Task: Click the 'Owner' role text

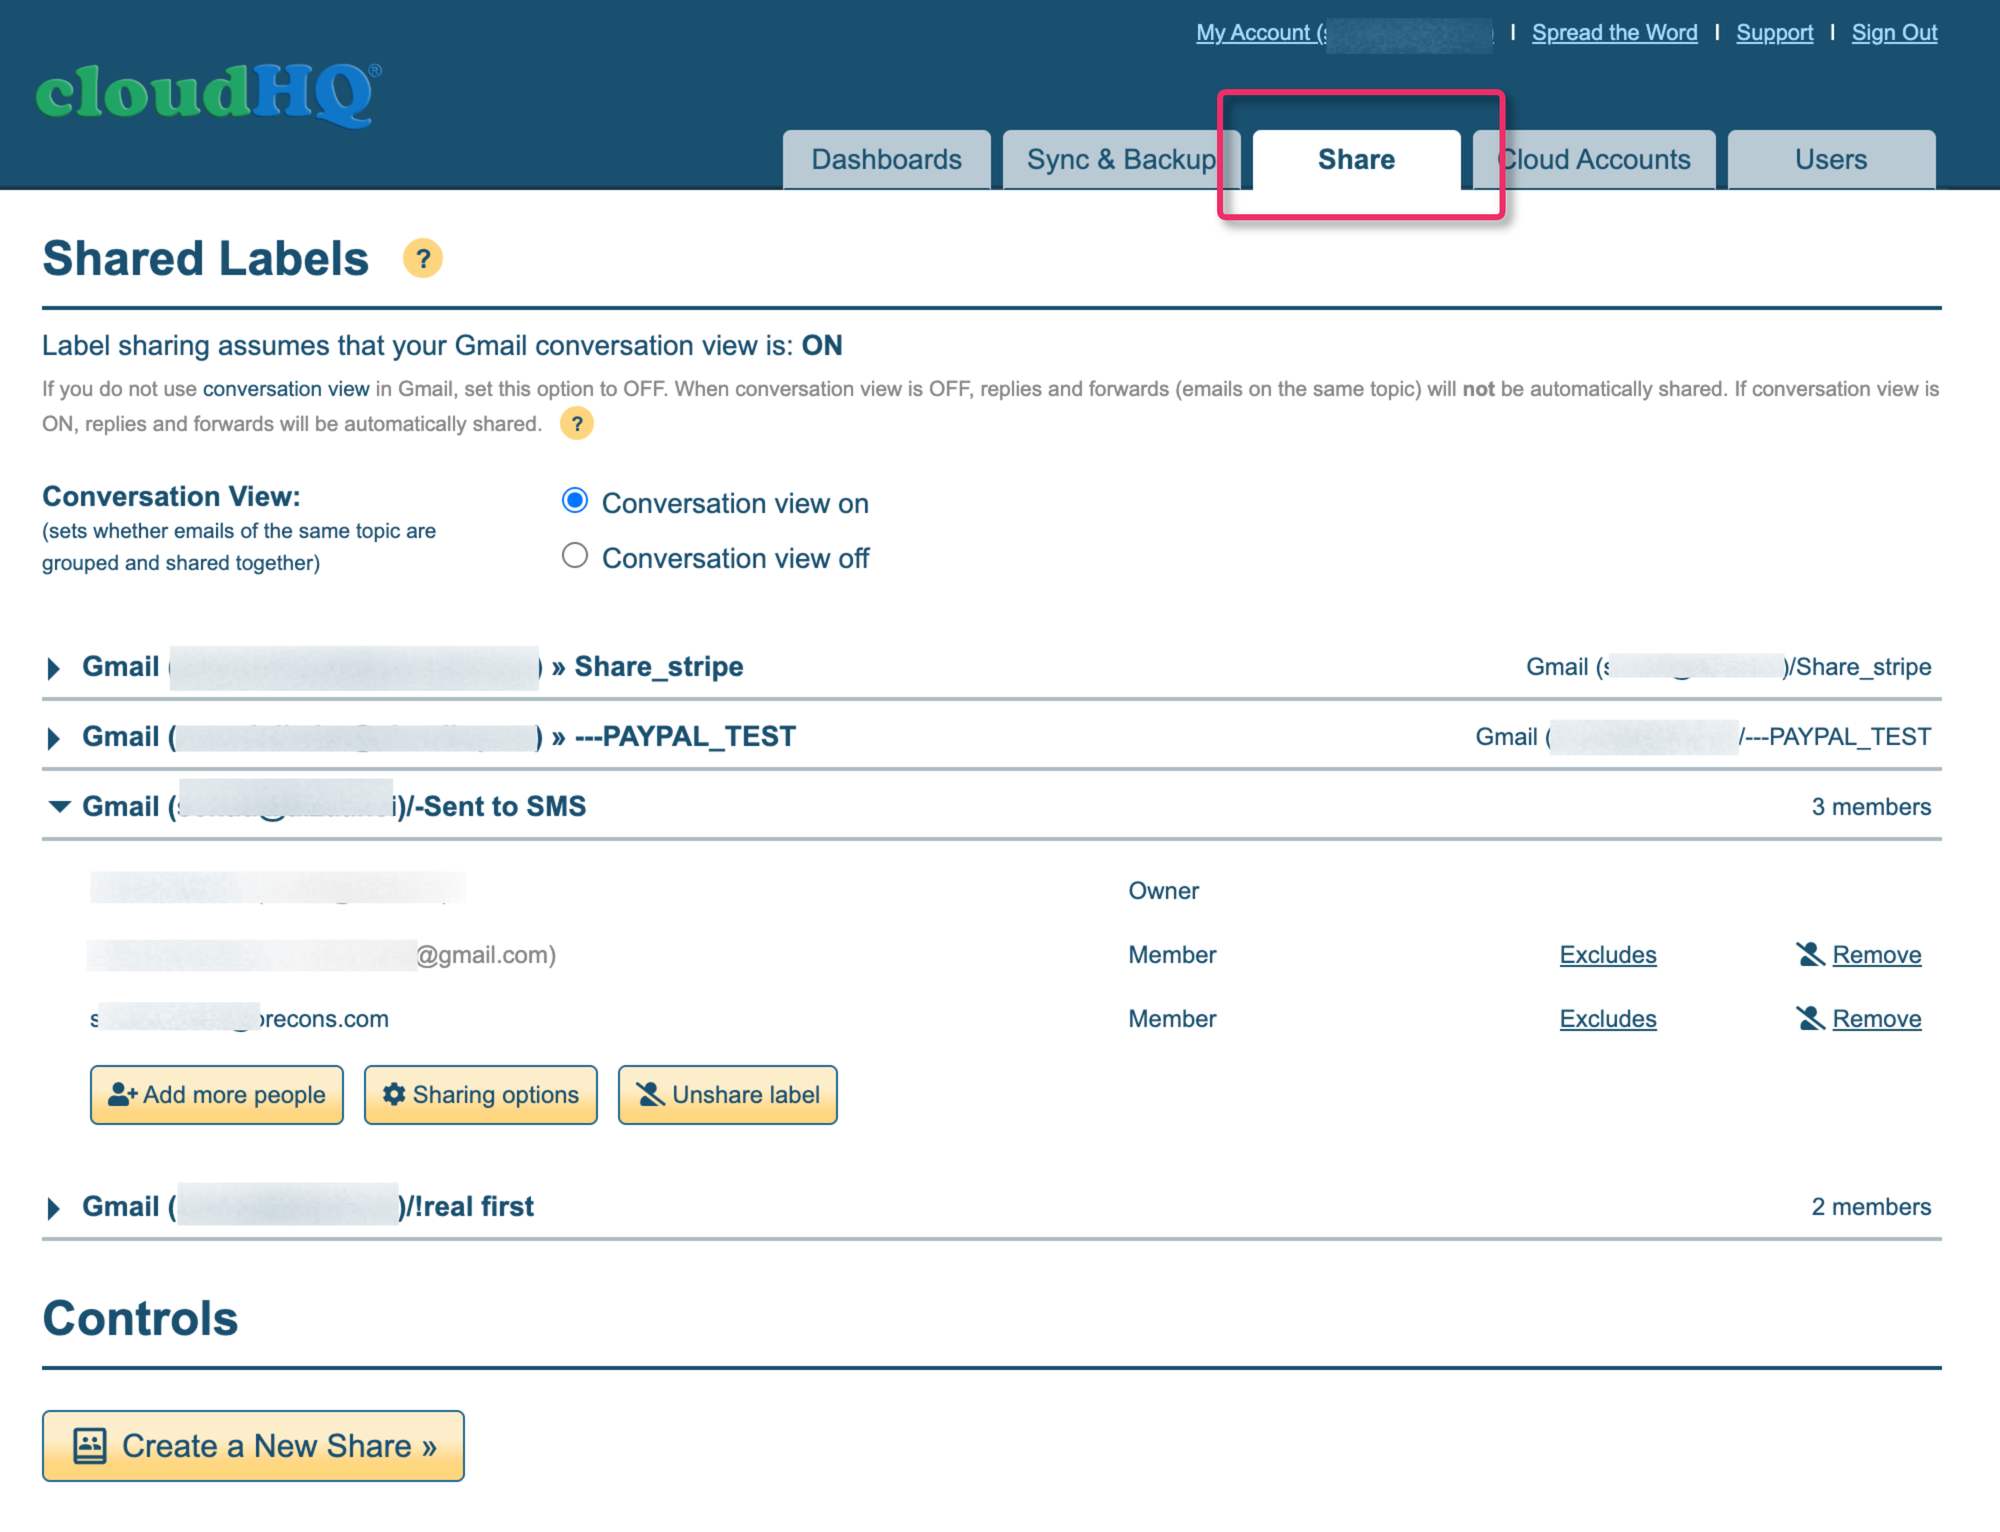Action: 1163,891
